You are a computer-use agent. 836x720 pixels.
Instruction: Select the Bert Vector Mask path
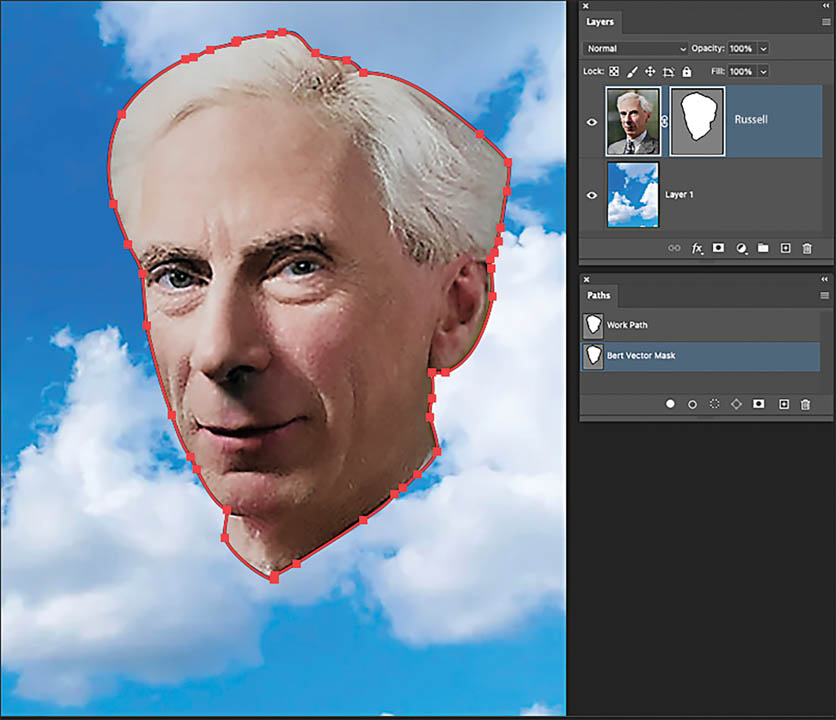[x=700, y=356]
